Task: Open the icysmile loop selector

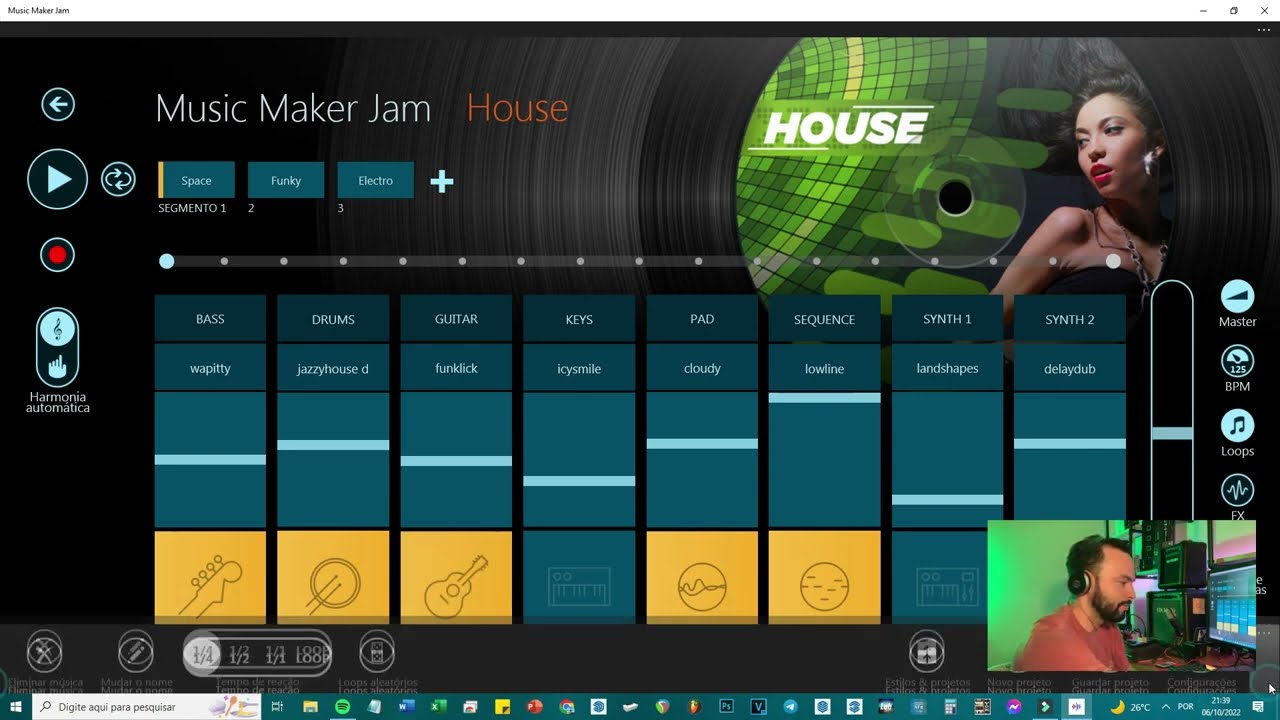Action: [x=579, y=368]
